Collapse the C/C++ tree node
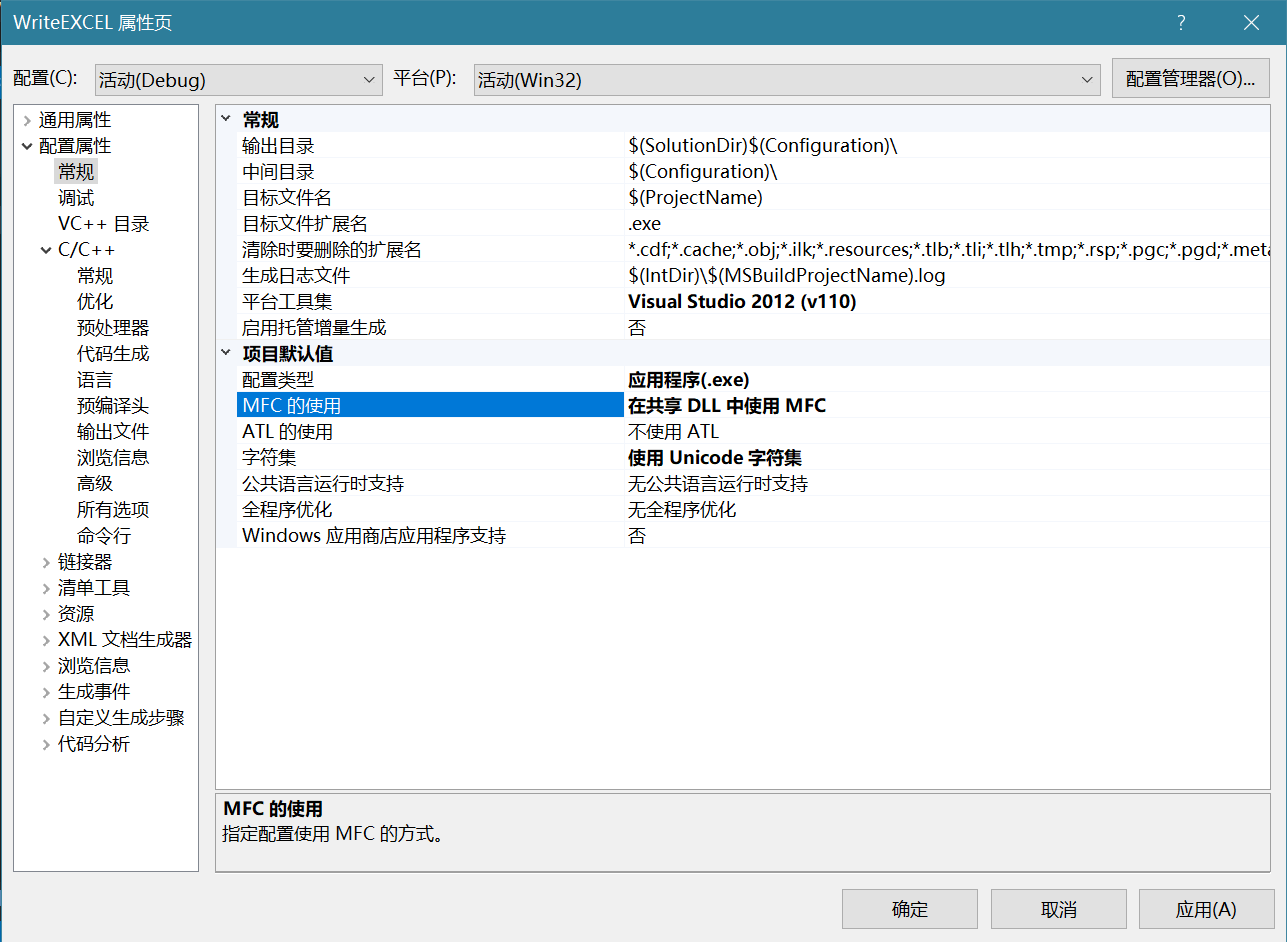 click(46, 251)
